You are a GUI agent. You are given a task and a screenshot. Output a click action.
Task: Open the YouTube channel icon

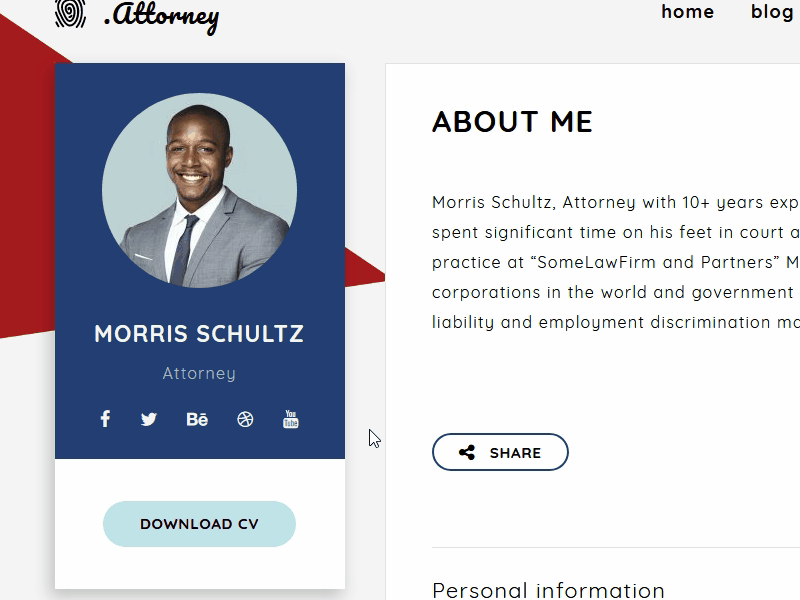click(291, 419)
